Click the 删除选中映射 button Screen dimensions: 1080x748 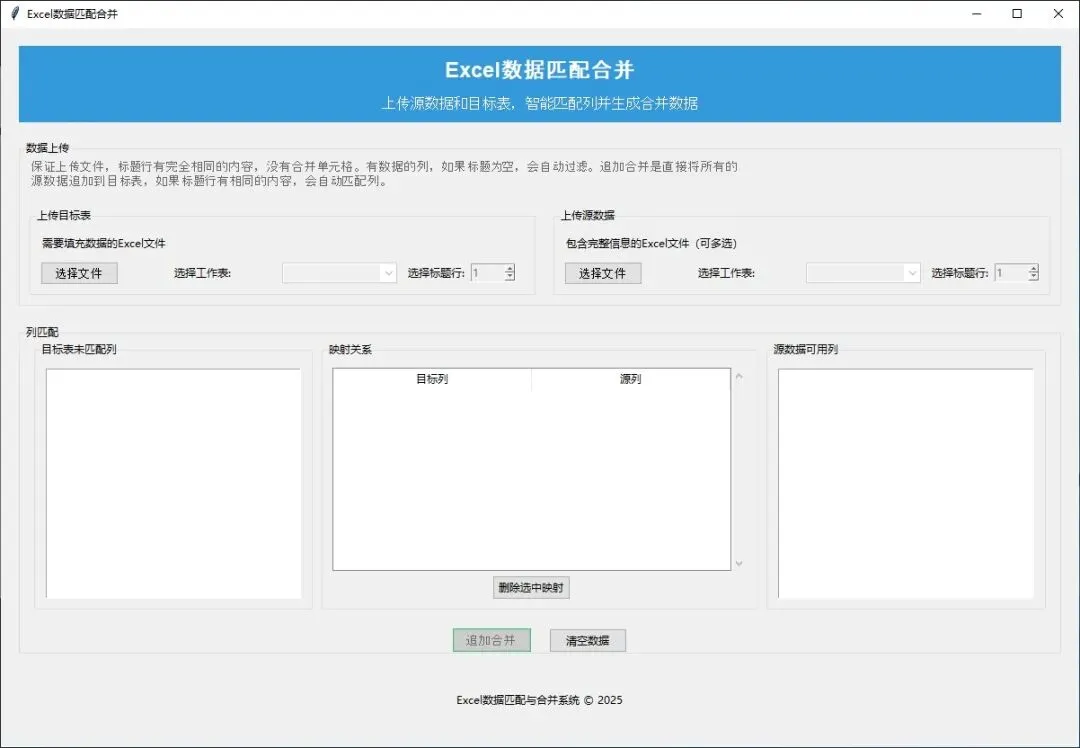tap(531, 588)
